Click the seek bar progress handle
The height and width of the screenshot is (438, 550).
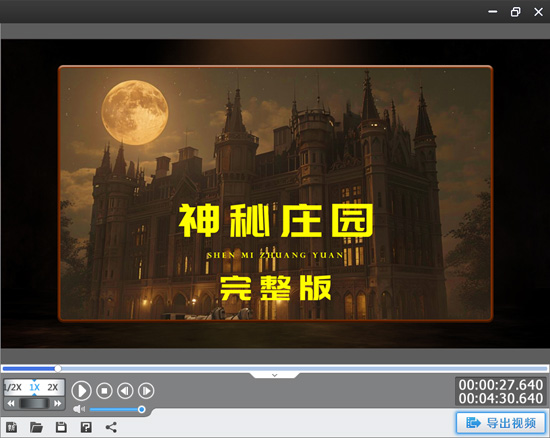point(58,369)
